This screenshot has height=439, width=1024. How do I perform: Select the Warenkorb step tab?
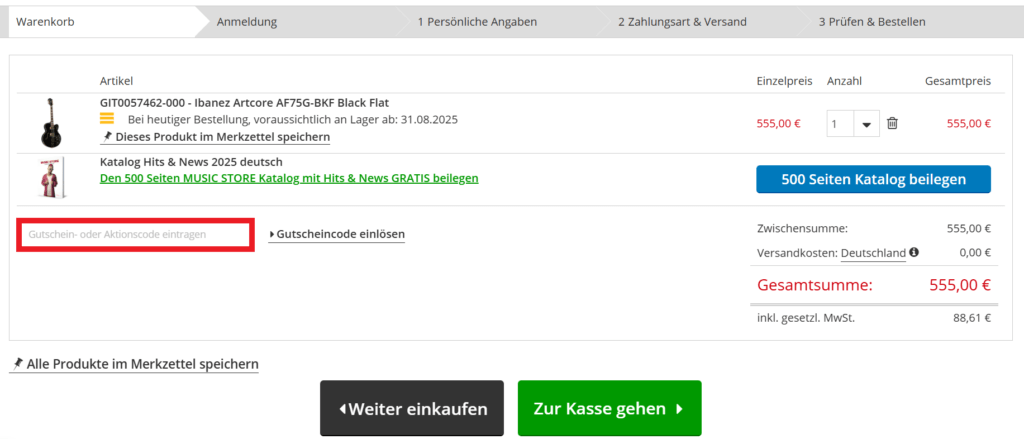102,22
